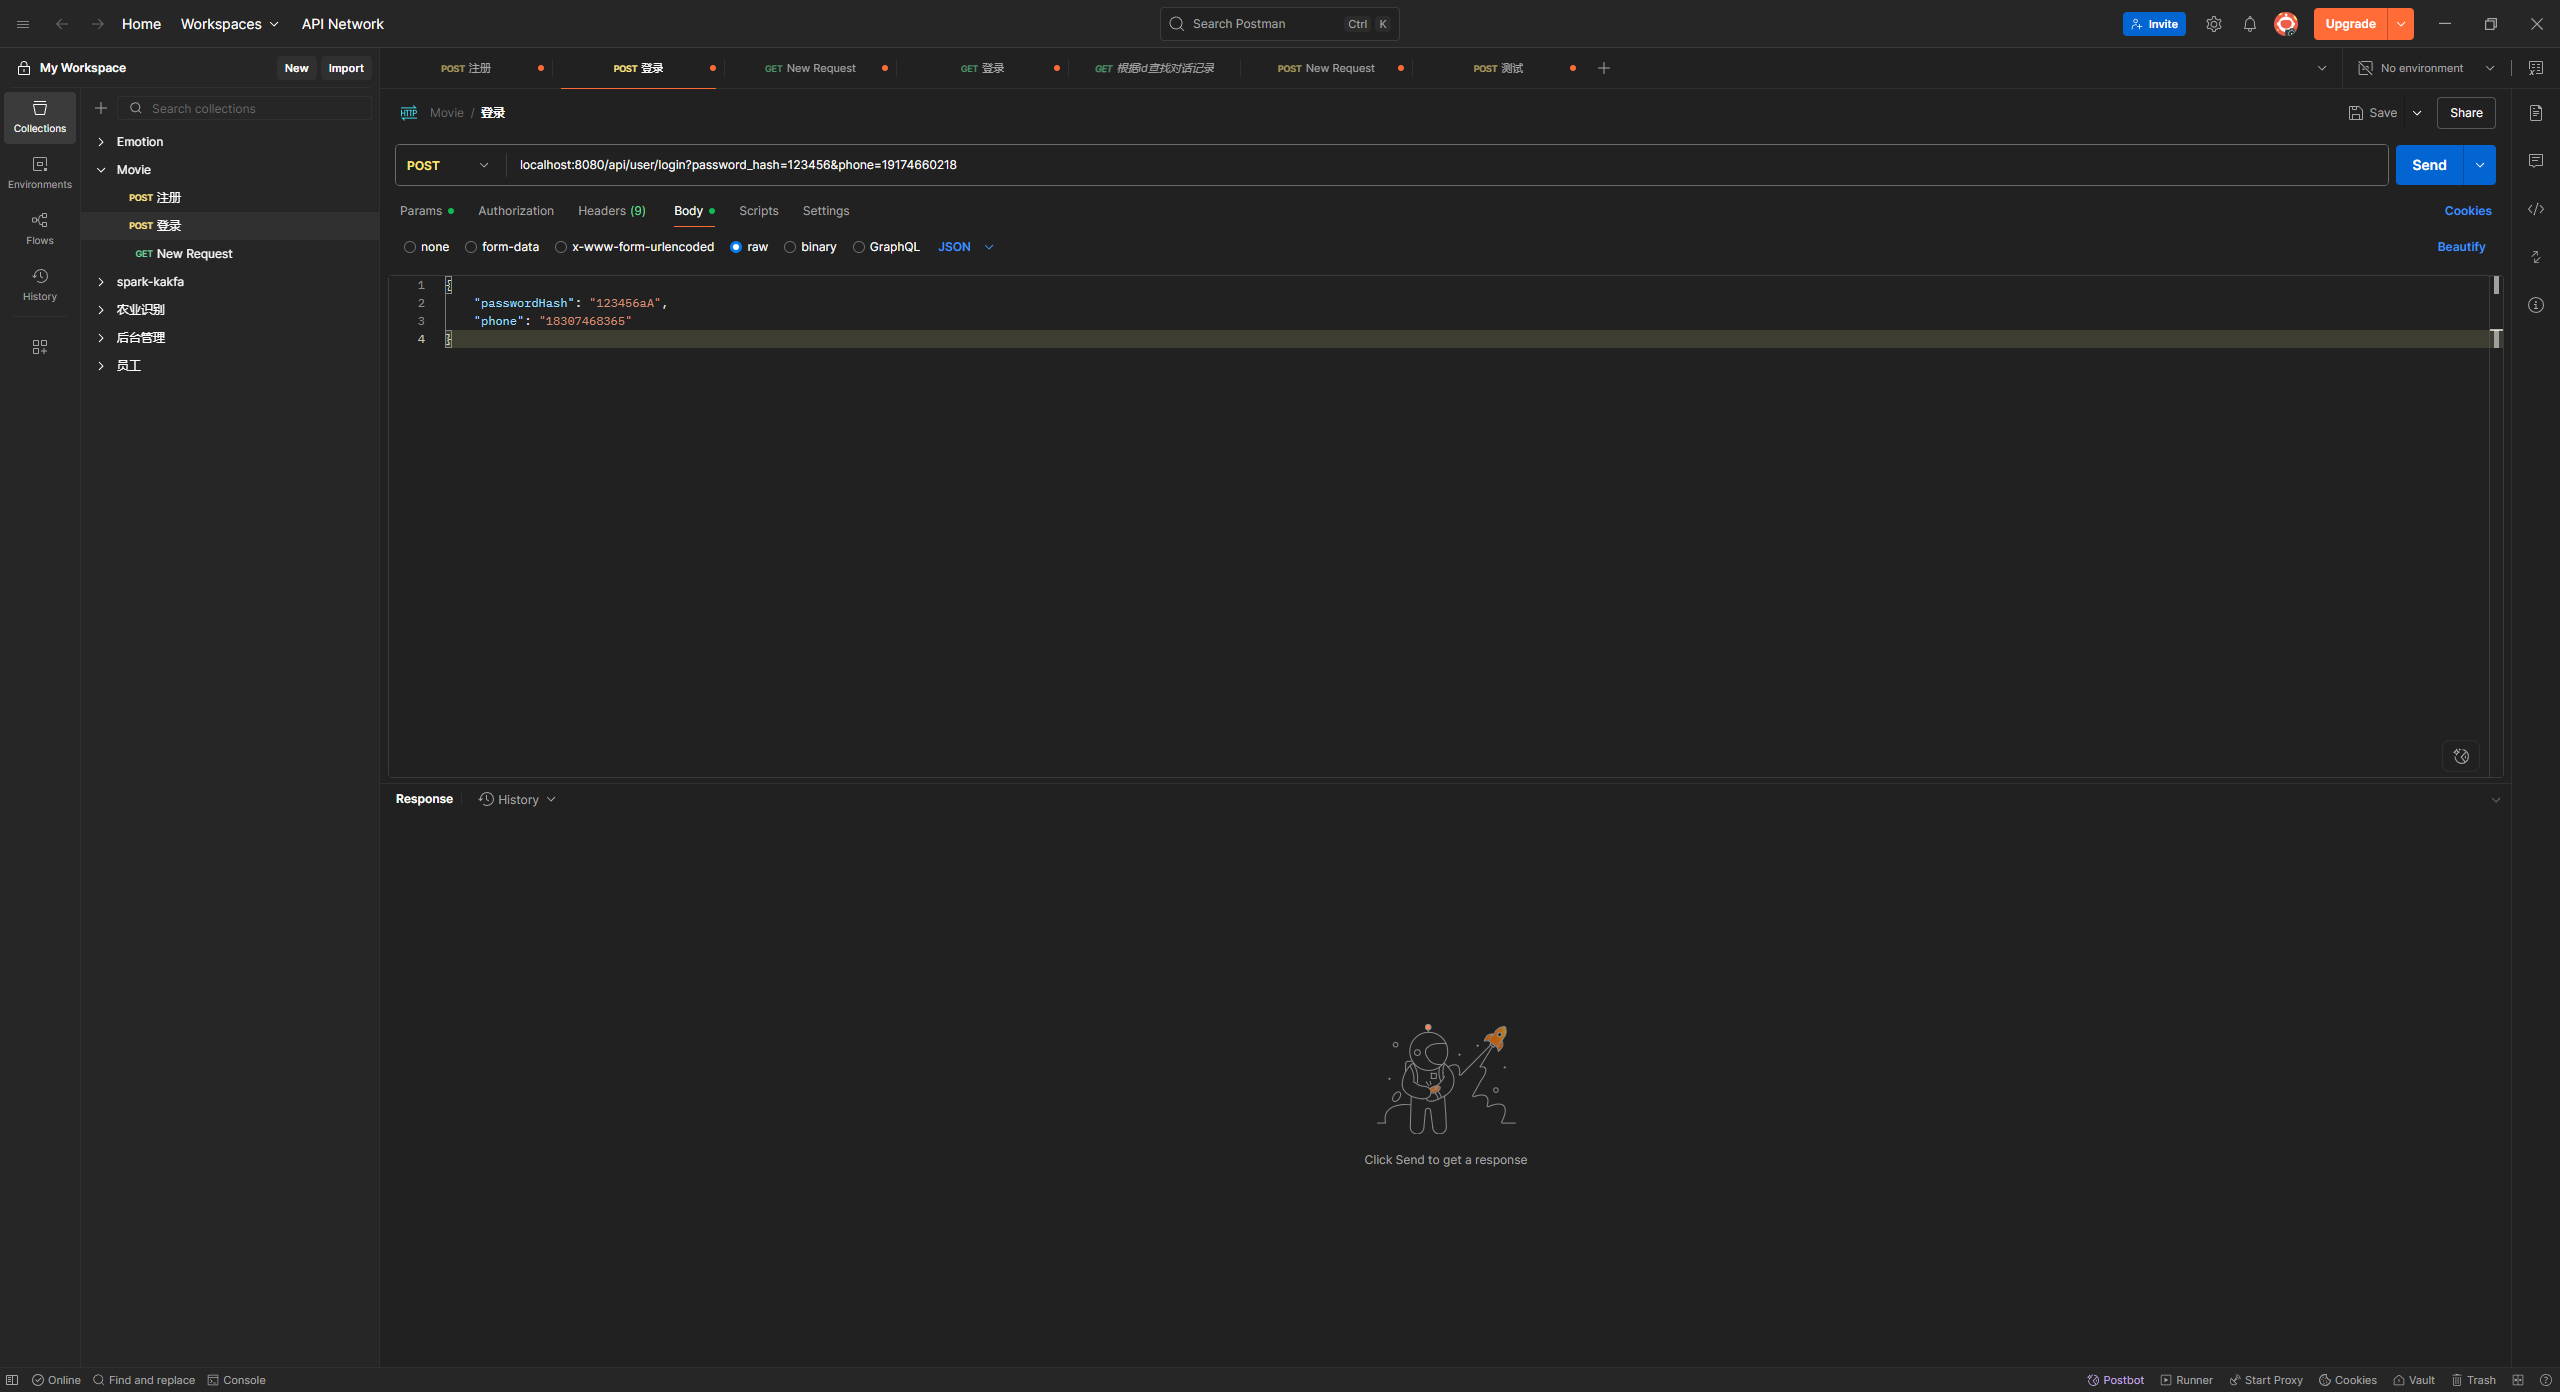
Task: Click the request URL input field
Action: point(1400,165)
